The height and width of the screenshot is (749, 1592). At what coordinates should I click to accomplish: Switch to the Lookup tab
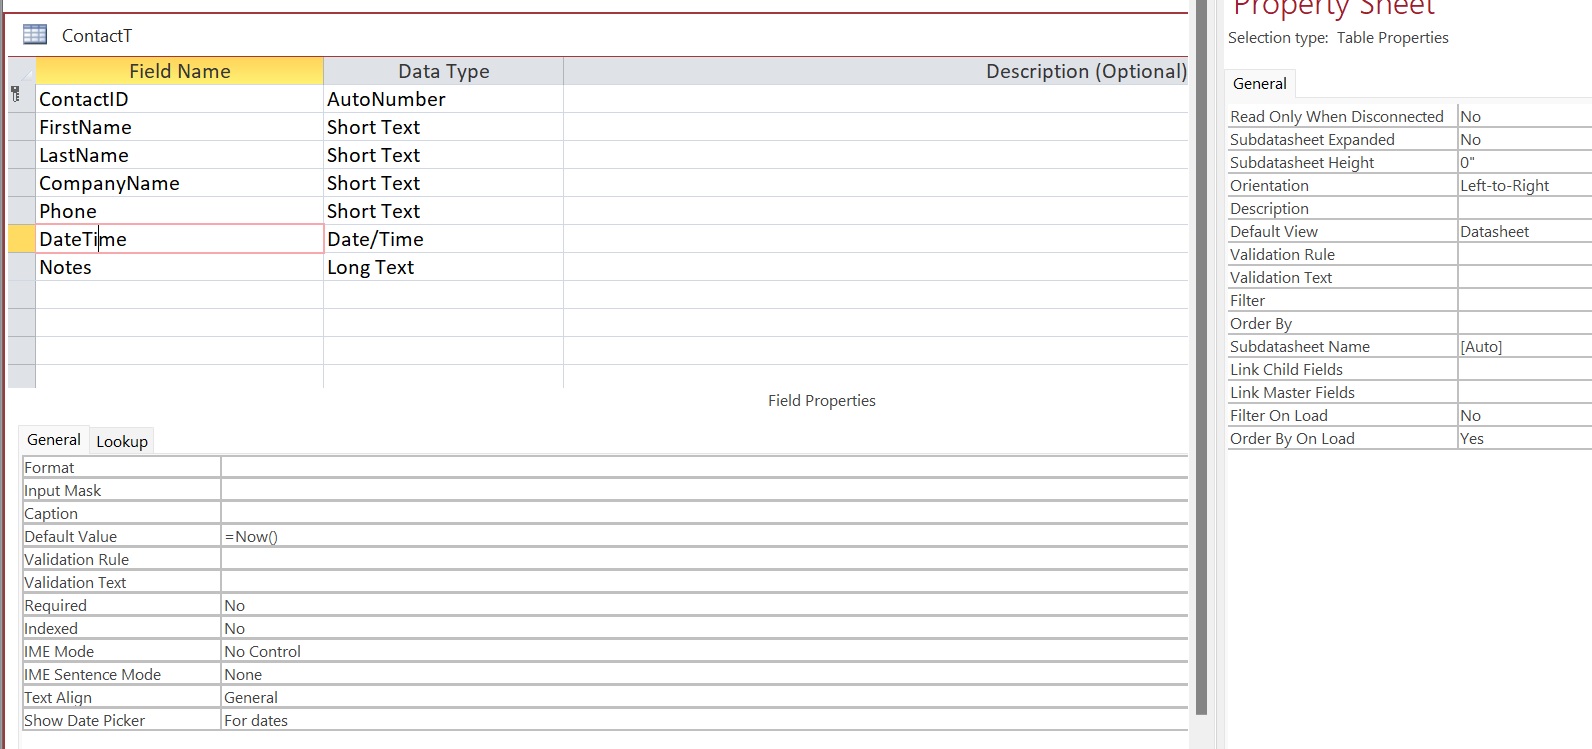122,441
